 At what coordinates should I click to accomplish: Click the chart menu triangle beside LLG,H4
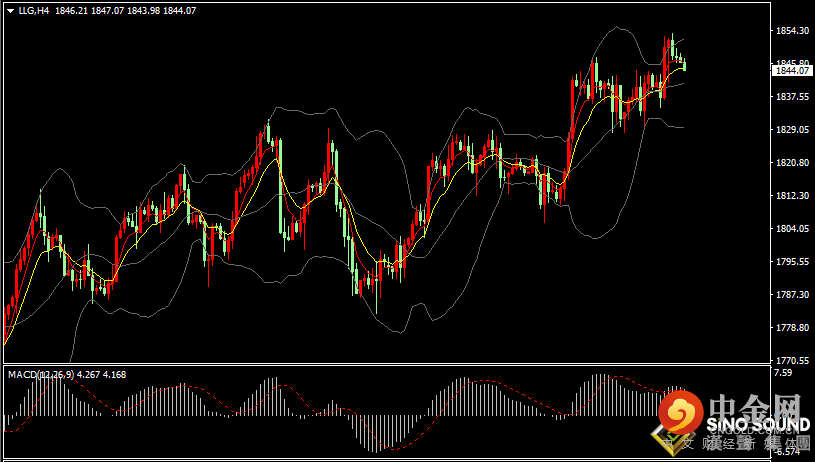[x=10, y=10]
